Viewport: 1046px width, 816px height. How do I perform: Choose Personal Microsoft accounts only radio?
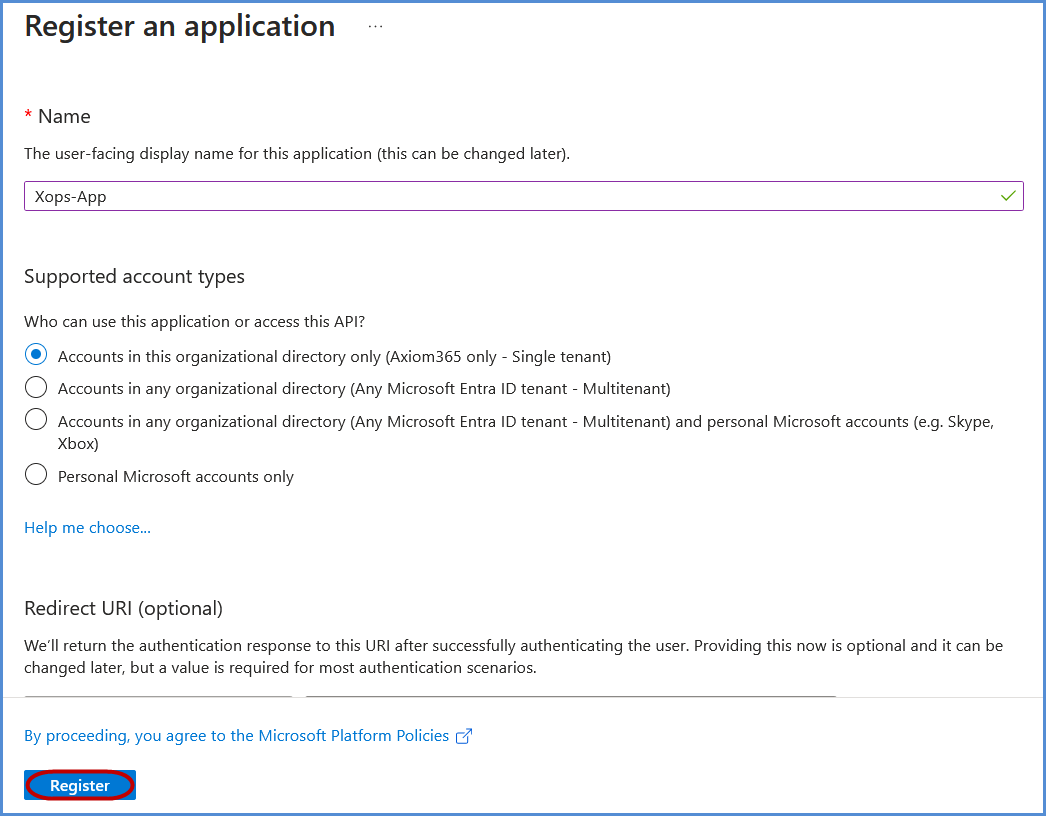point(36,475)
